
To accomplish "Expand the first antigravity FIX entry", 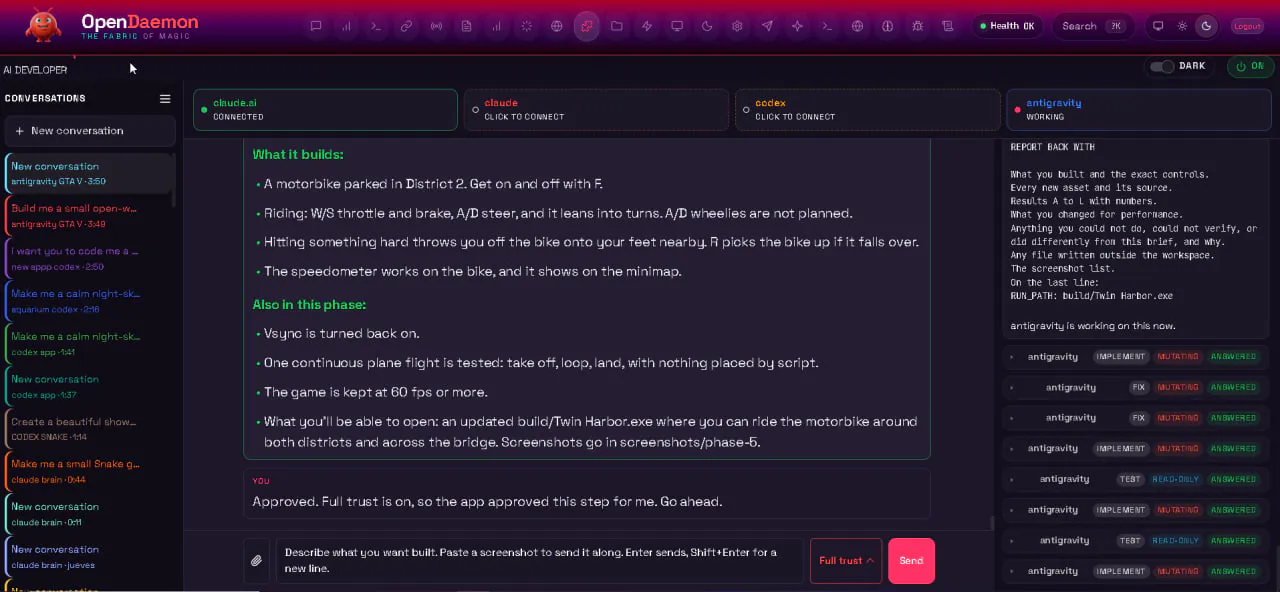I will (x=1137, y=387).
